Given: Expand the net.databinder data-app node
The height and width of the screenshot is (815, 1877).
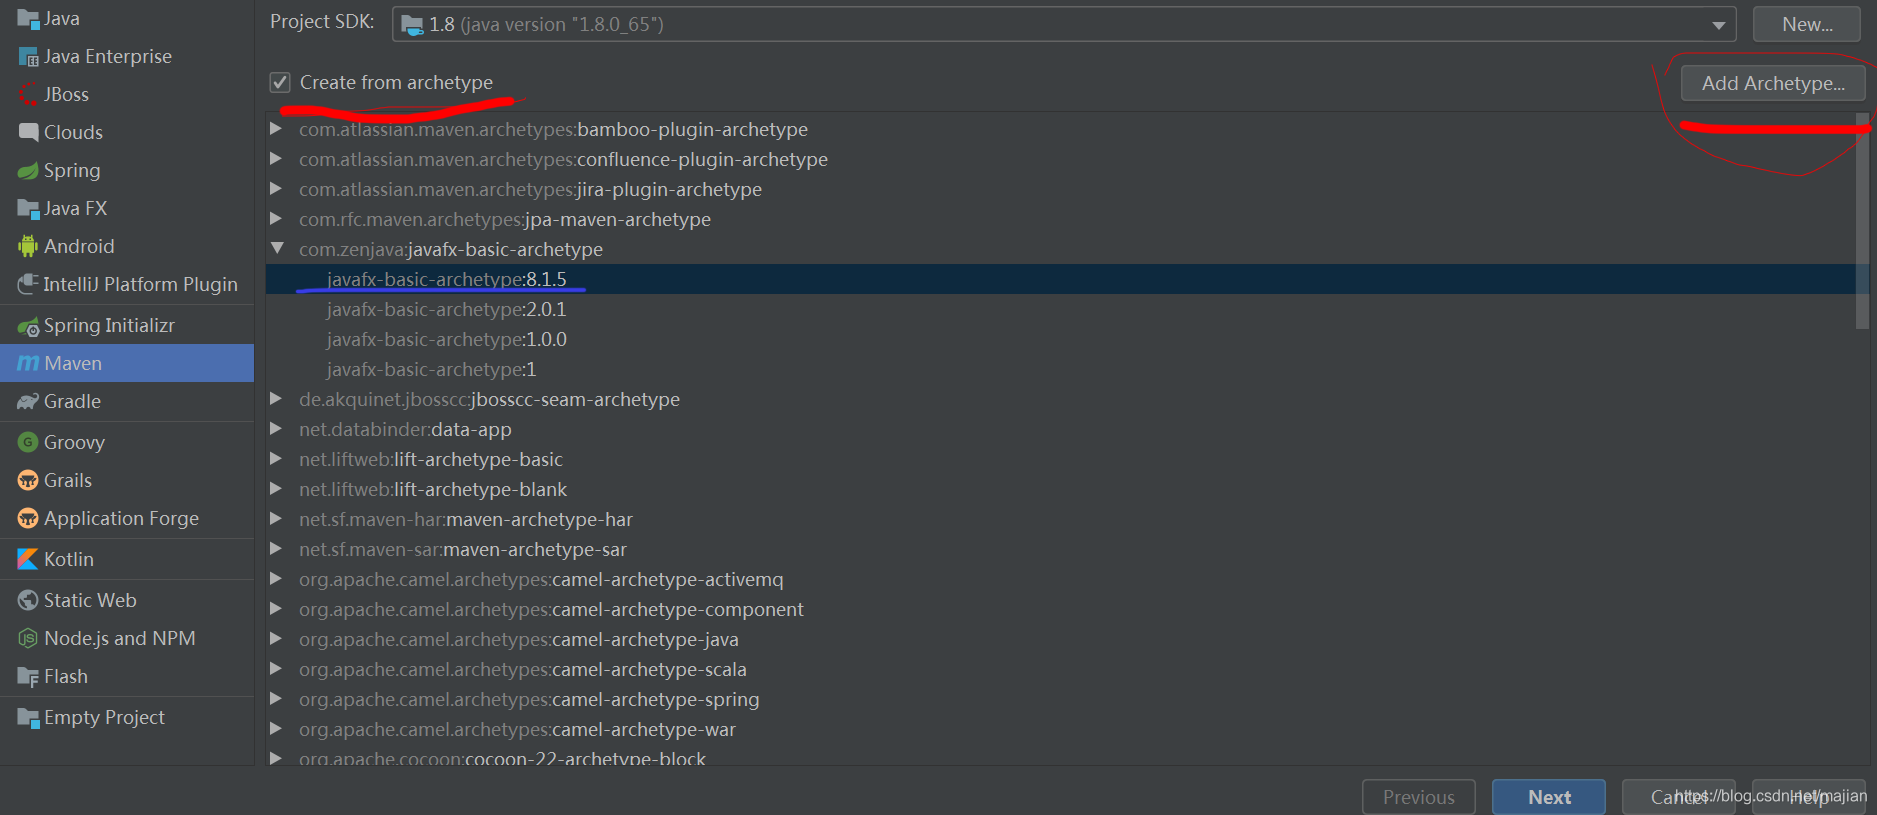Looking at the screenshot, I should pyautogui.click(x=276, y=429).
